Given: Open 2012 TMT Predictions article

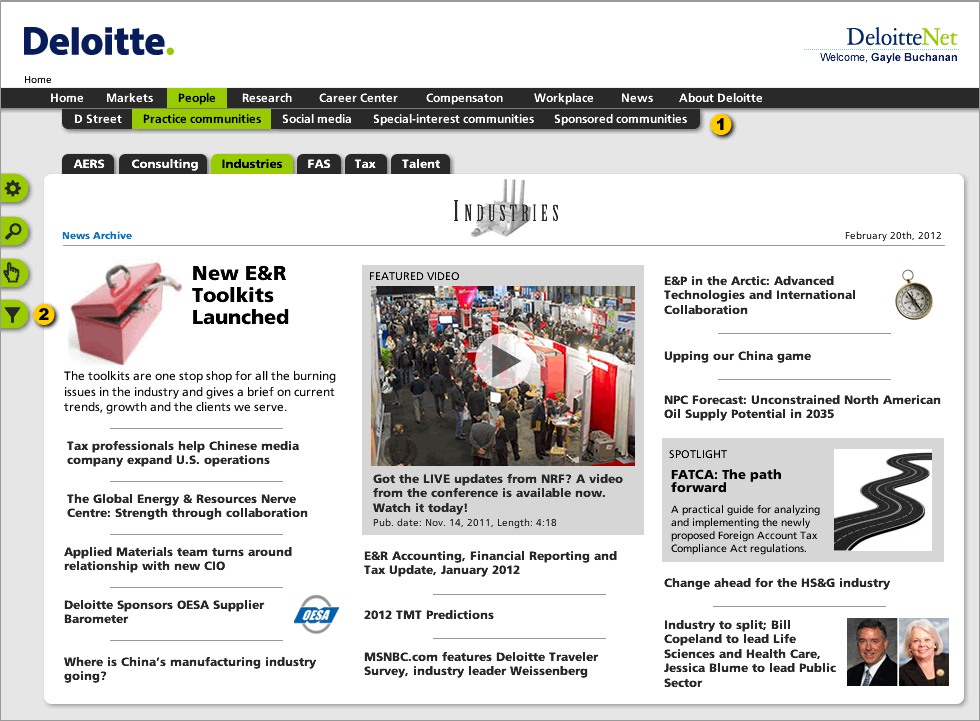Looking at the screenshot, I should pyautogui.click(x=429, y=615).
